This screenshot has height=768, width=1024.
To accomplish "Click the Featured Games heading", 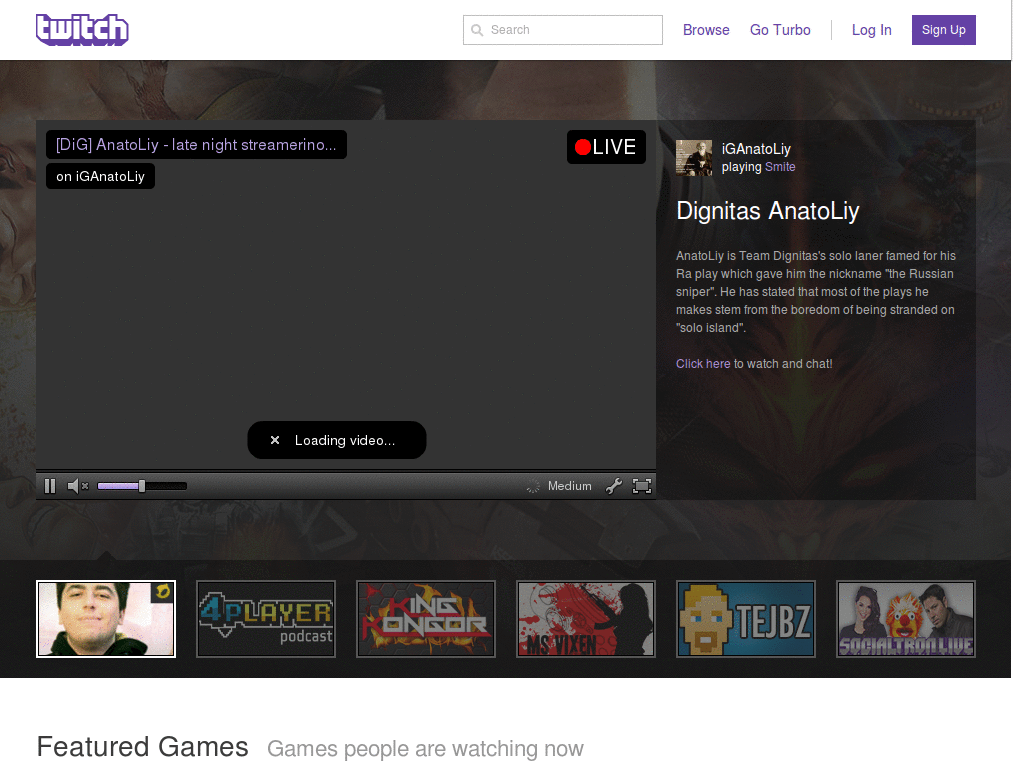I will pyautogui.click(x=142, y=746).
